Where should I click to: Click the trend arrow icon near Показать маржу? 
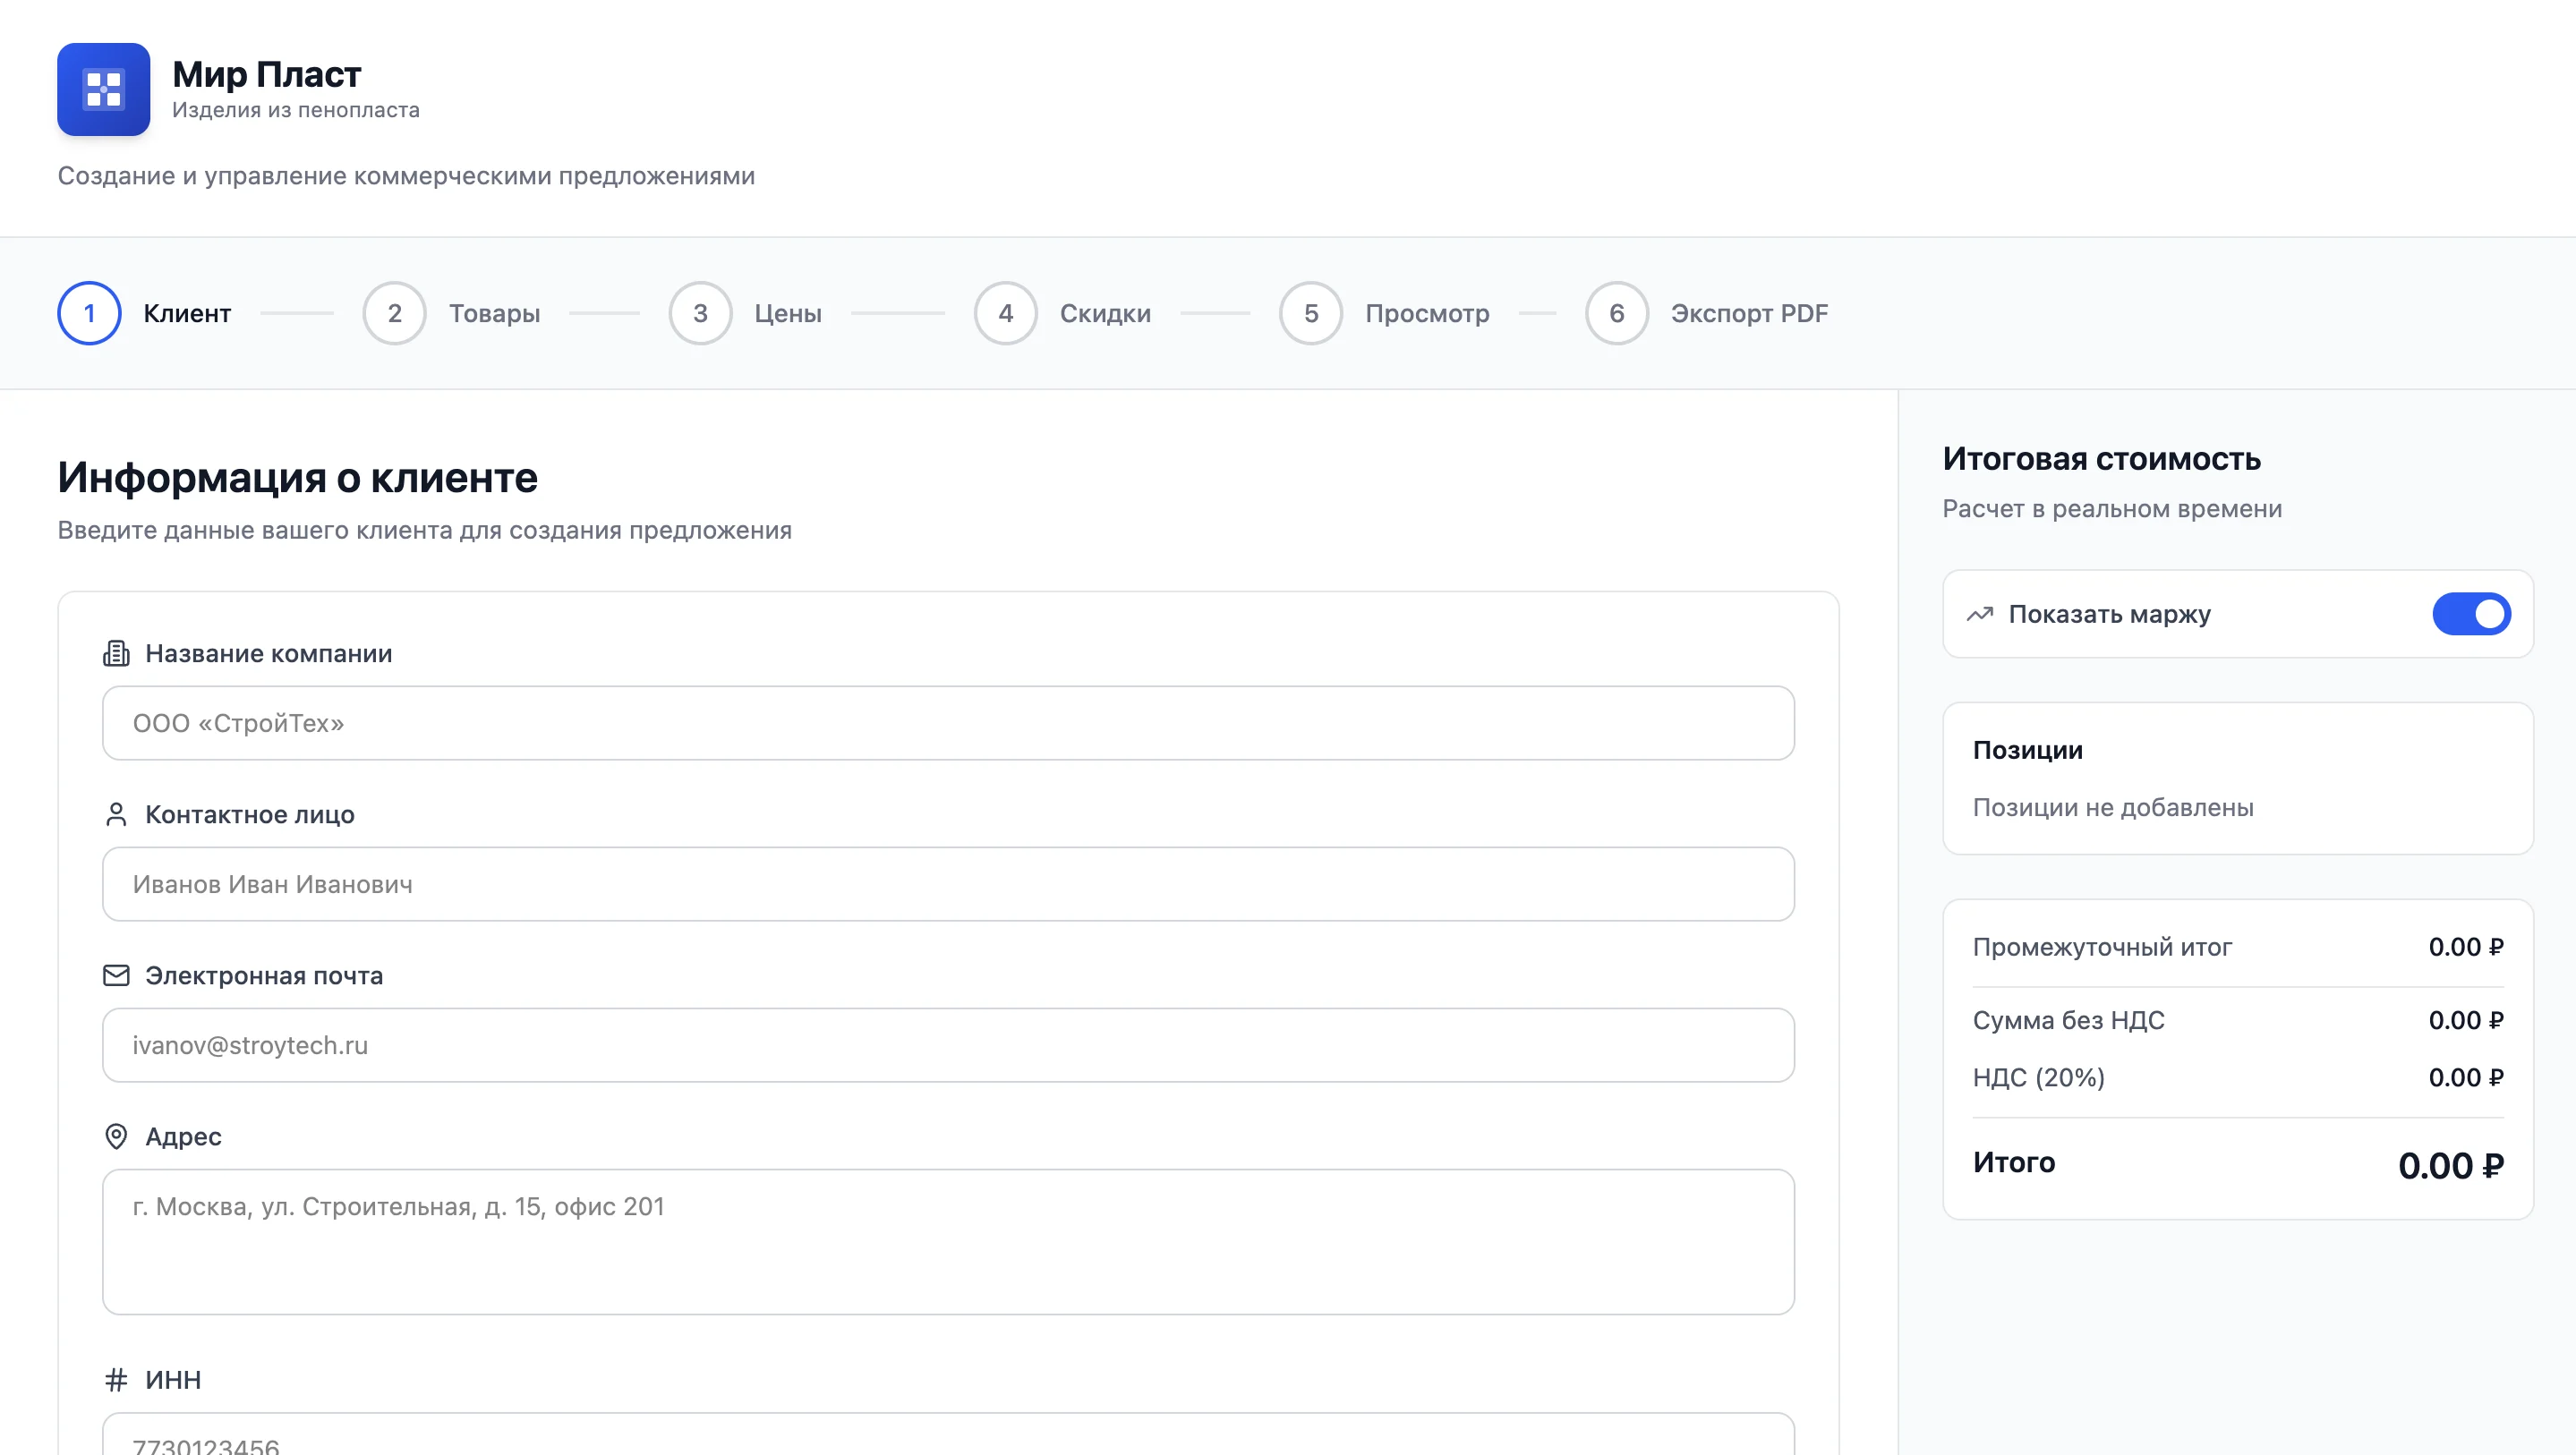pos(1979,614)
